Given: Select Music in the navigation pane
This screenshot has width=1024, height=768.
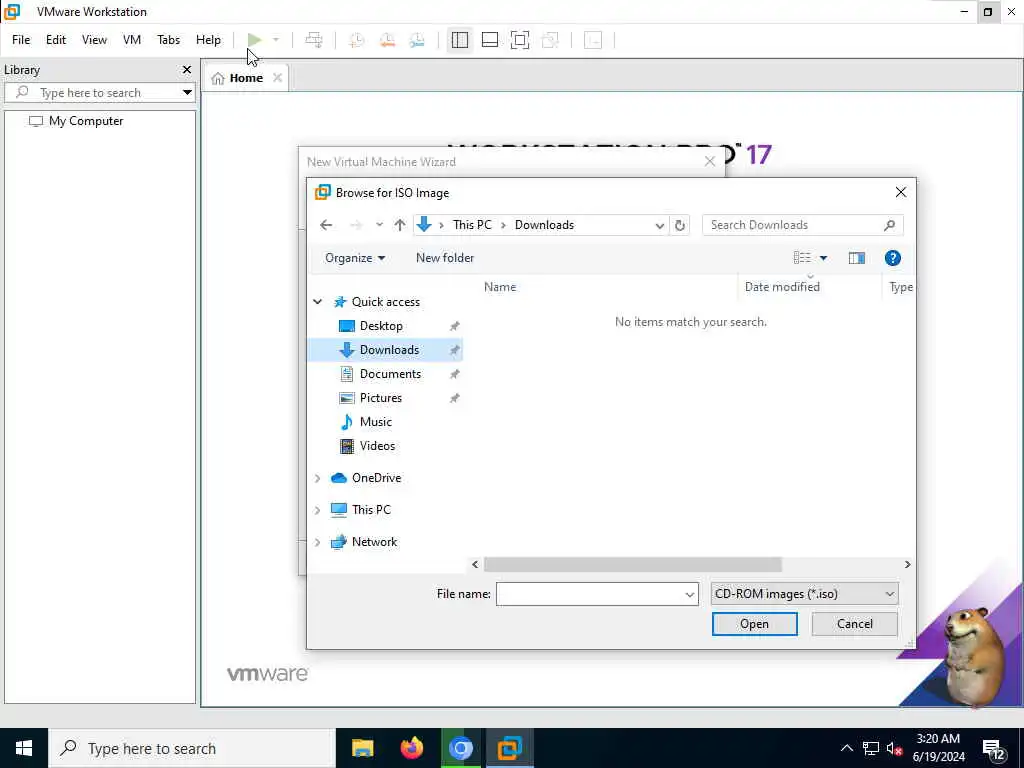Looking at the screenshot, I should click(x=376, y=422).
